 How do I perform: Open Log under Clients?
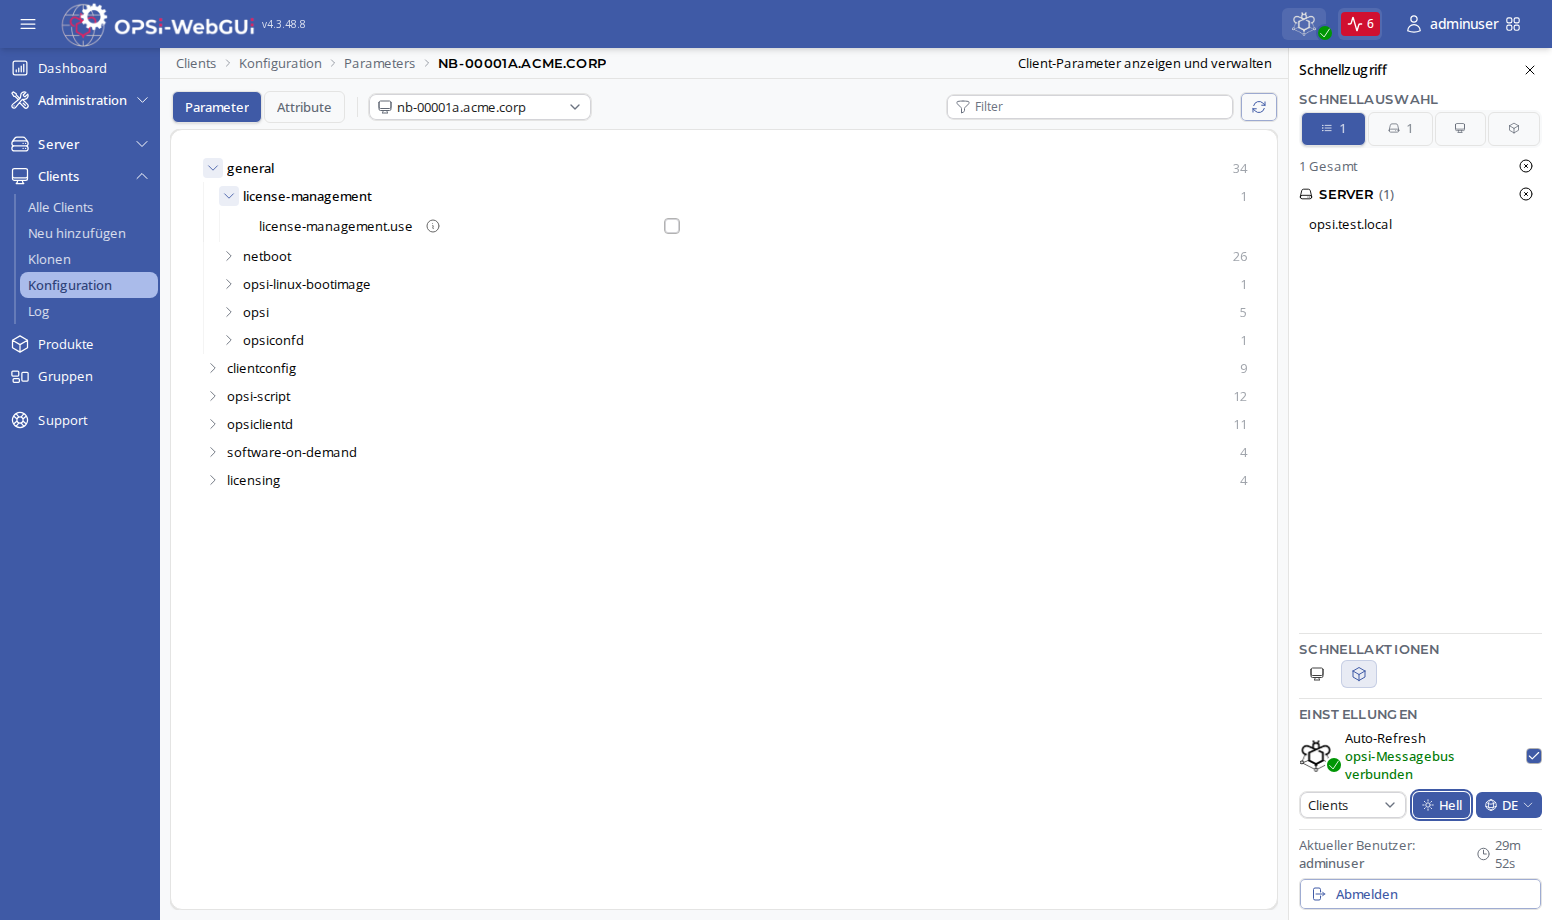coord(38,311)
